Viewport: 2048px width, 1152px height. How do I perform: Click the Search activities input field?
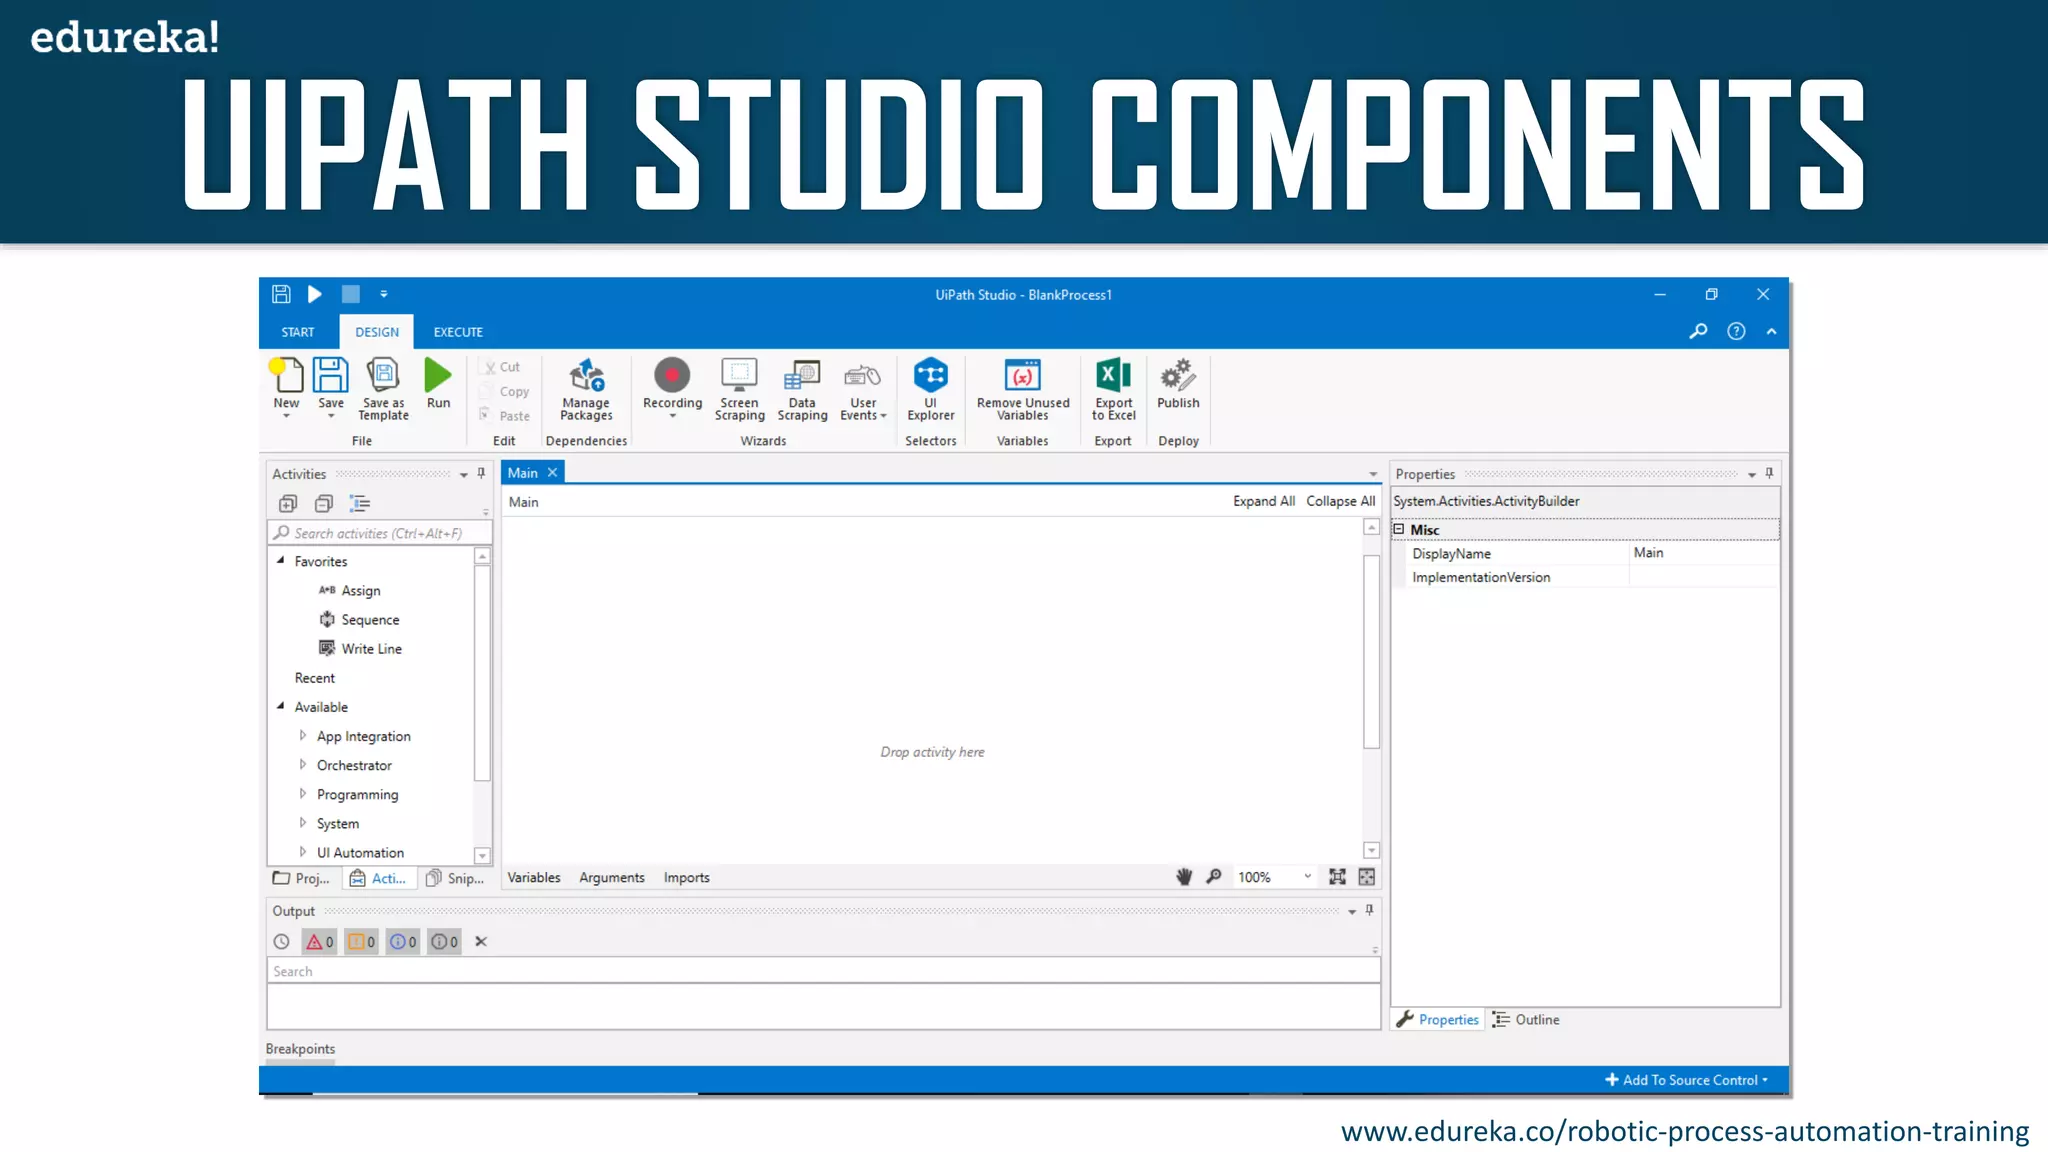(380, 533)
